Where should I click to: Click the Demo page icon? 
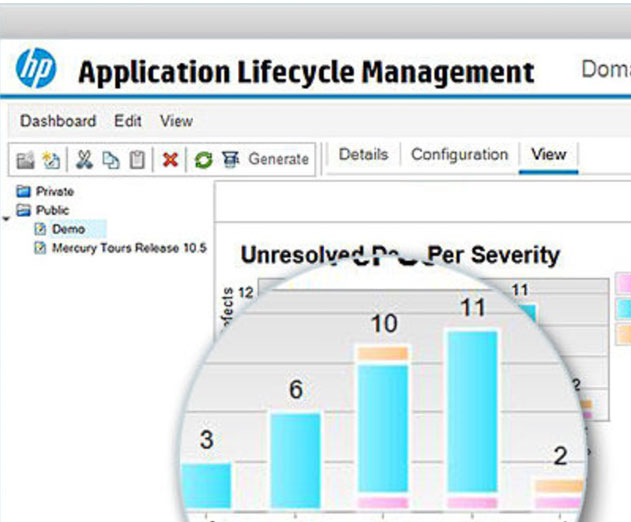tap(40, 229)
